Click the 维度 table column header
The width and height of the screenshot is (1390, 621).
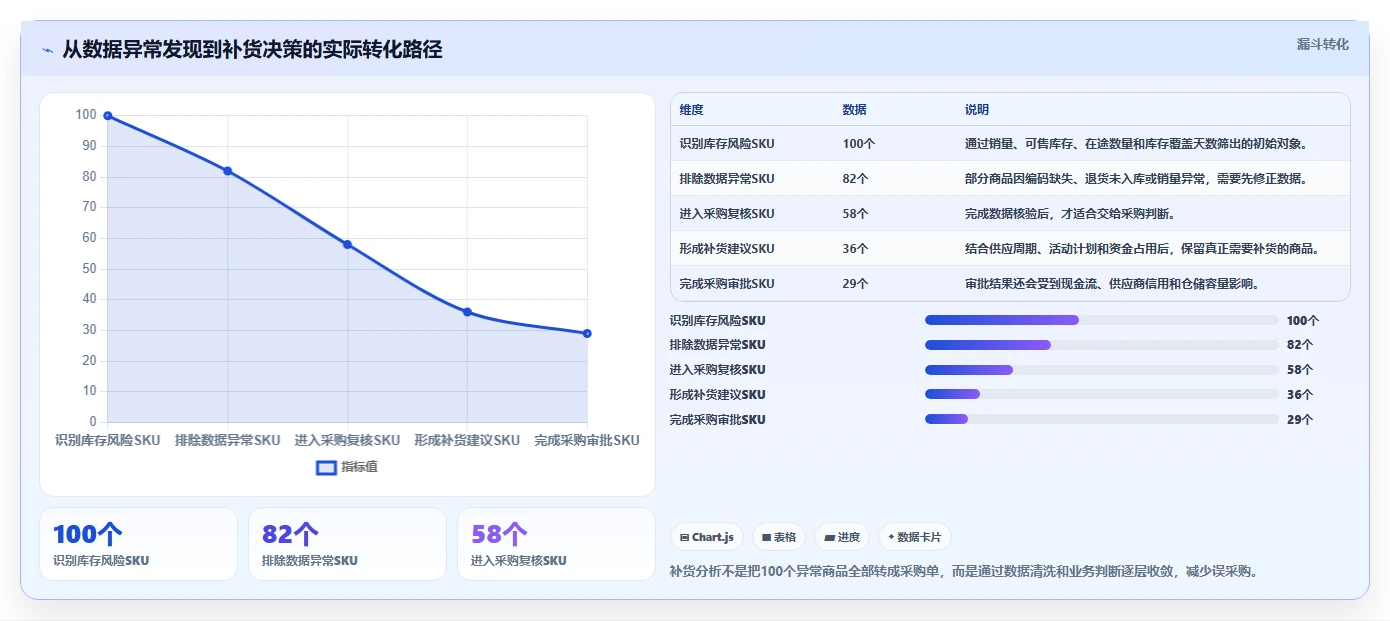691,110
